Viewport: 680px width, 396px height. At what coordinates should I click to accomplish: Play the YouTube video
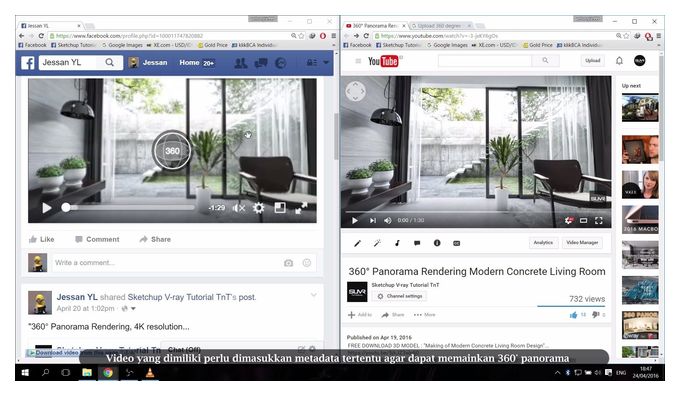click(x=355, y=220)
